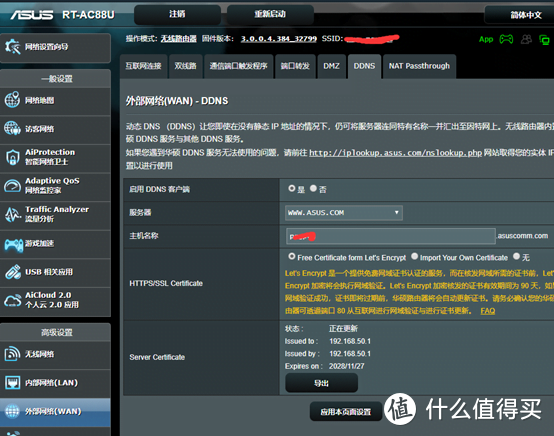554x436 pixels.
Task: Select Import Your Own Certificate option
Action: click(x=414, y=256)
